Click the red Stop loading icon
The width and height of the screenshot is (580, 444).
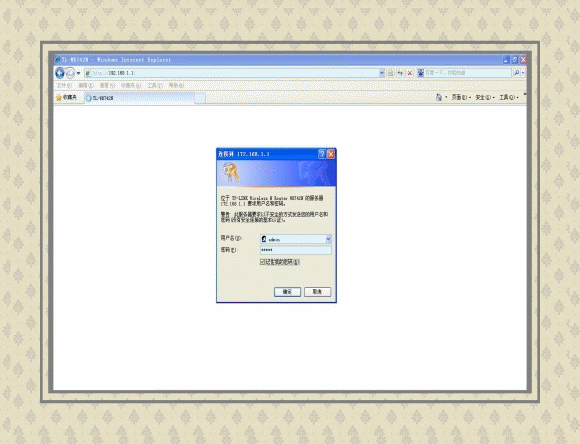[410, 73]
